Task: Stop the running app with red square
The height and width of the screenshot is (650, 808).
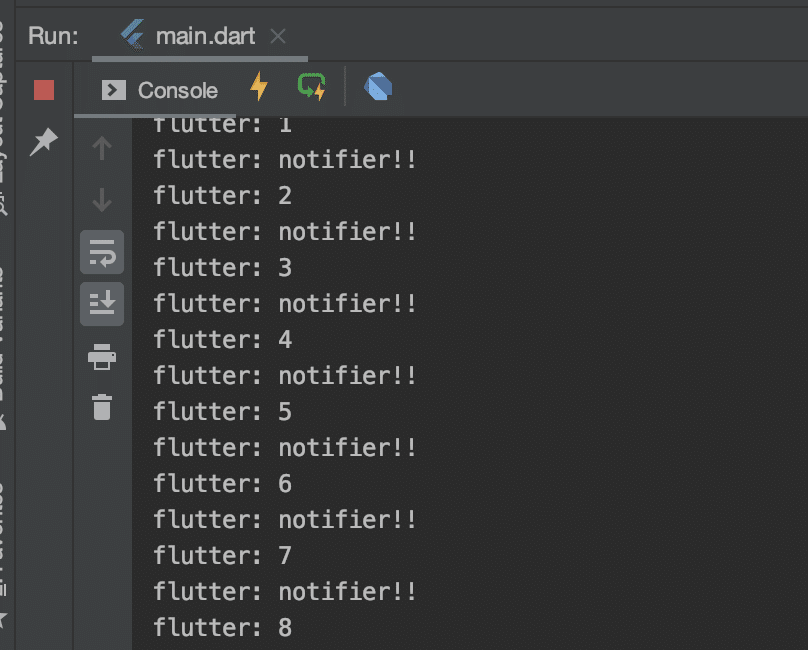Action: (44, 90)
